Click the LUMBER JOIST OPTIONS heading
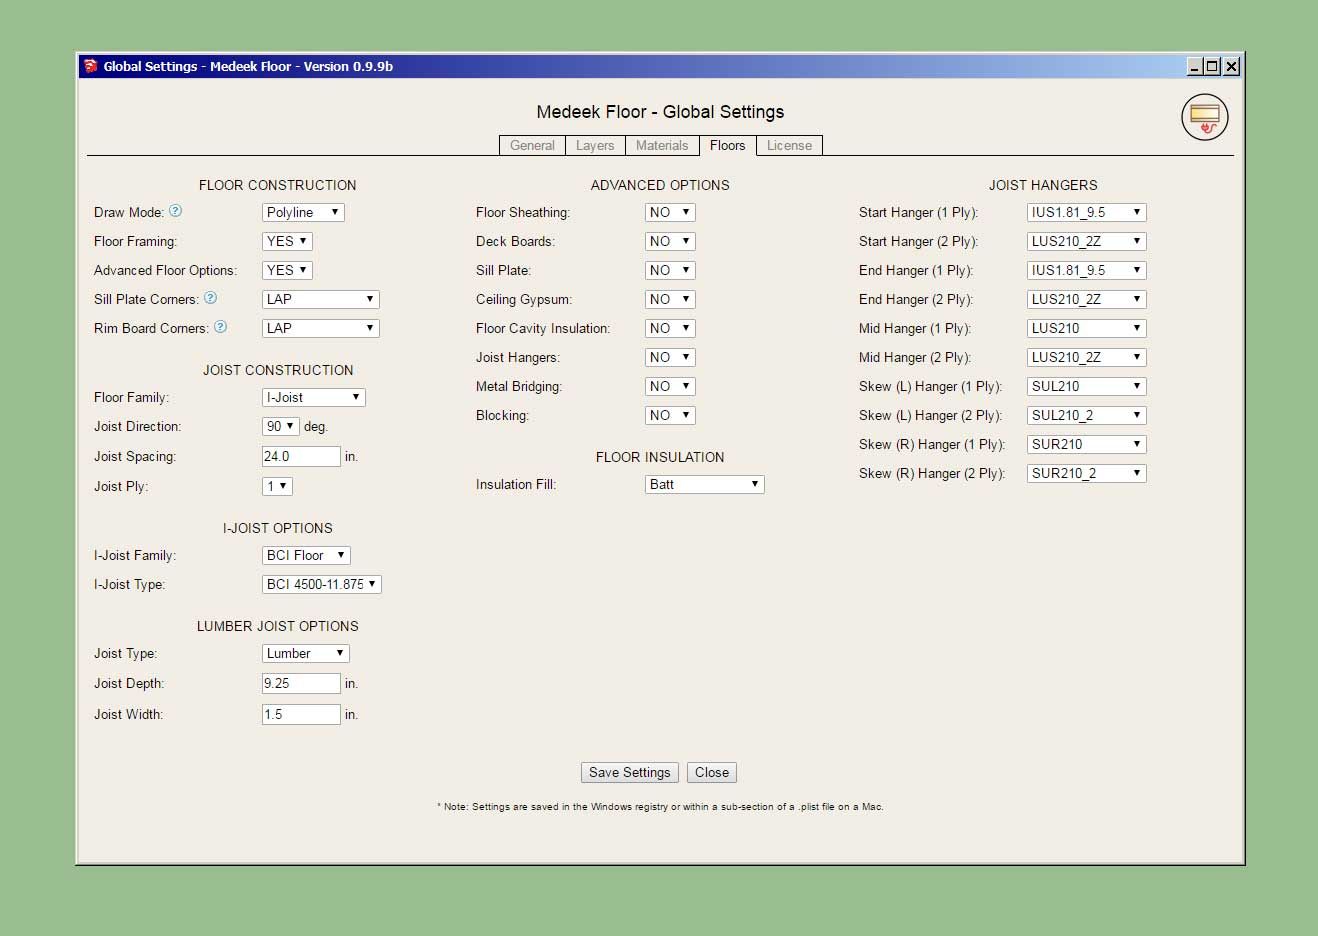 [277, 626]
